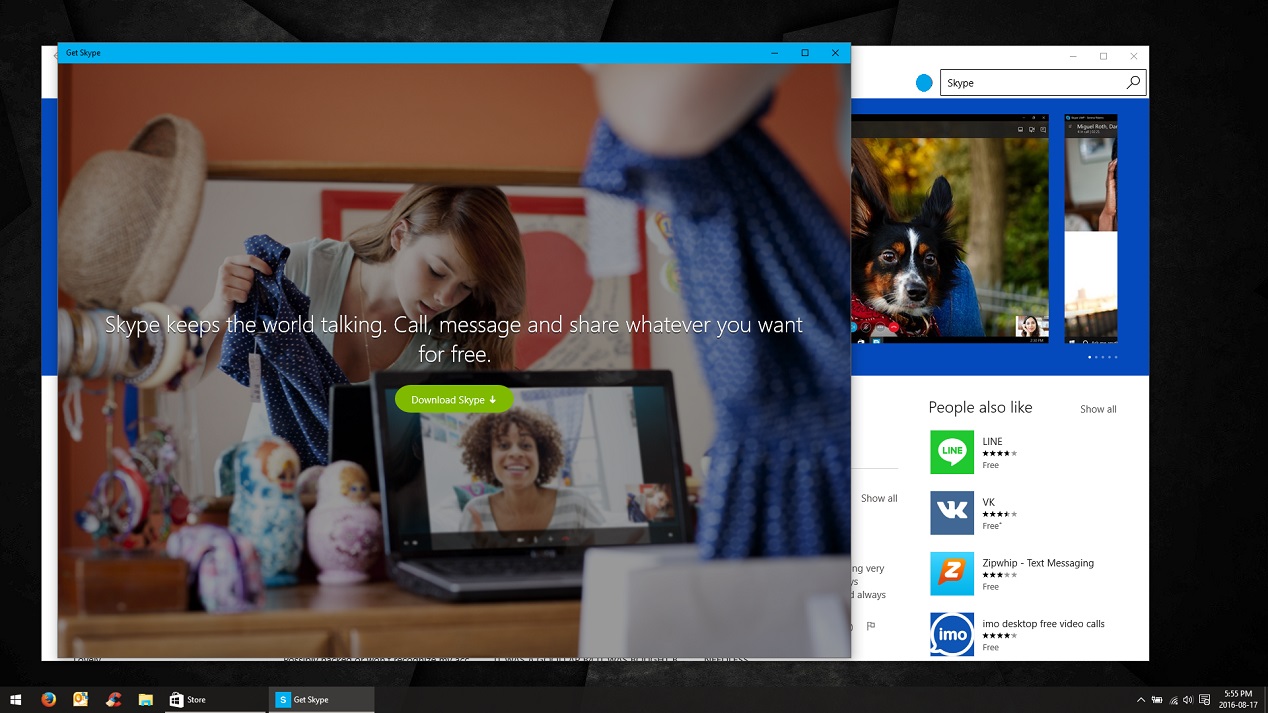Open the dog video call screenshot in Store
This screenshot has height=713, width=1268.
coord(949,229)
